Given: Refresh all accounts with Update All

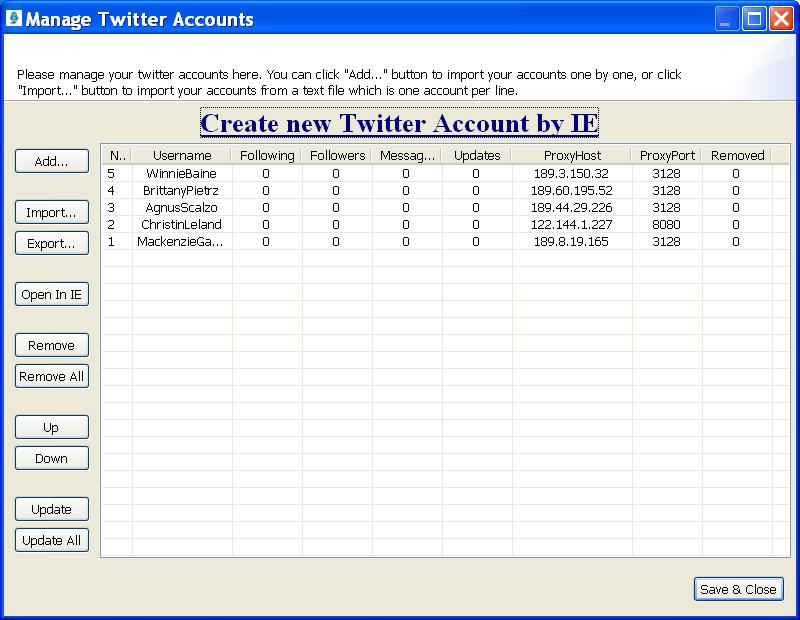Looking at the screenshot, I should pyautogui.click(x=52, y=540).
